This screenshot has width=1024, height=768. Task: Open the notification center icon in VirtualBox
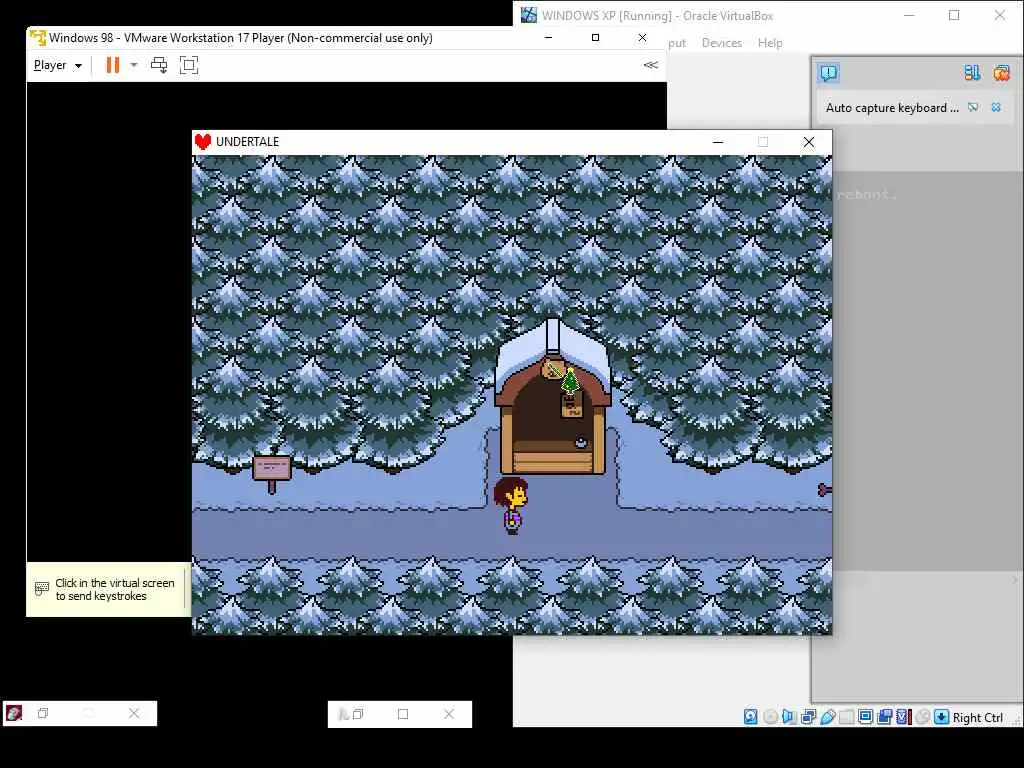click(829, 72)
